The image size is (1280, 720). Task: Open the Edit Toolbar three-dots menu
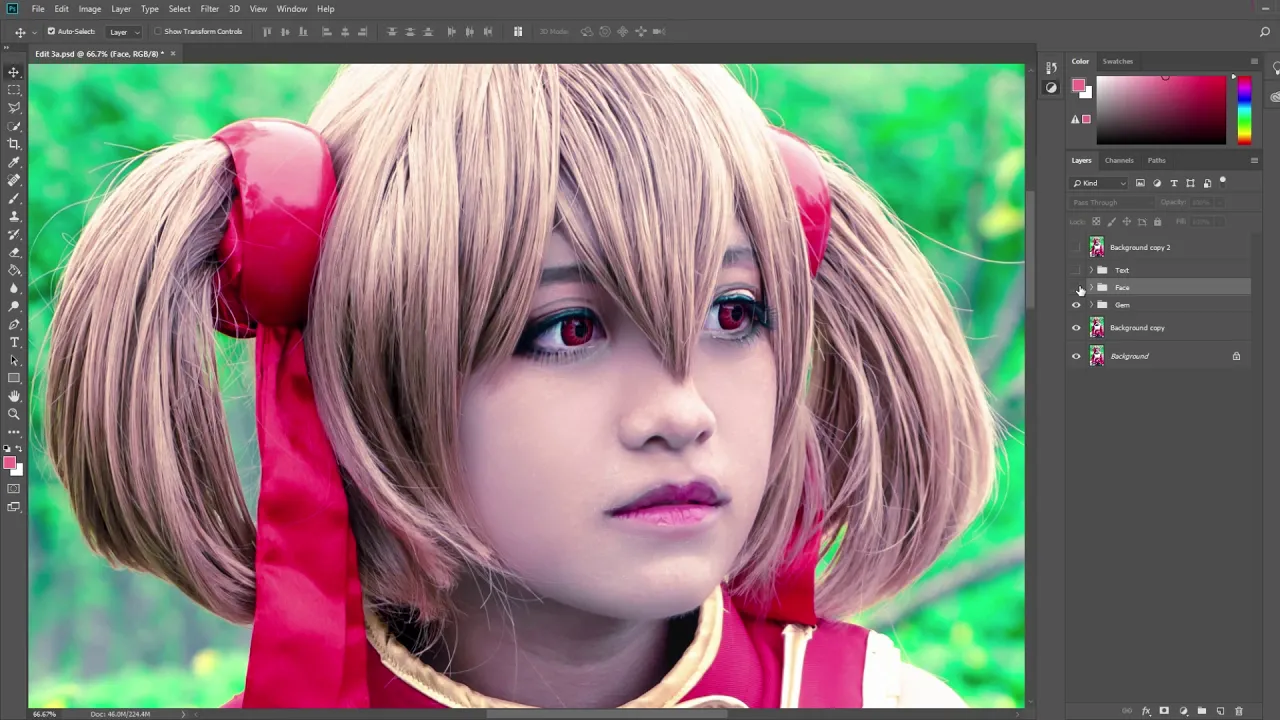[x=14, y=432]
